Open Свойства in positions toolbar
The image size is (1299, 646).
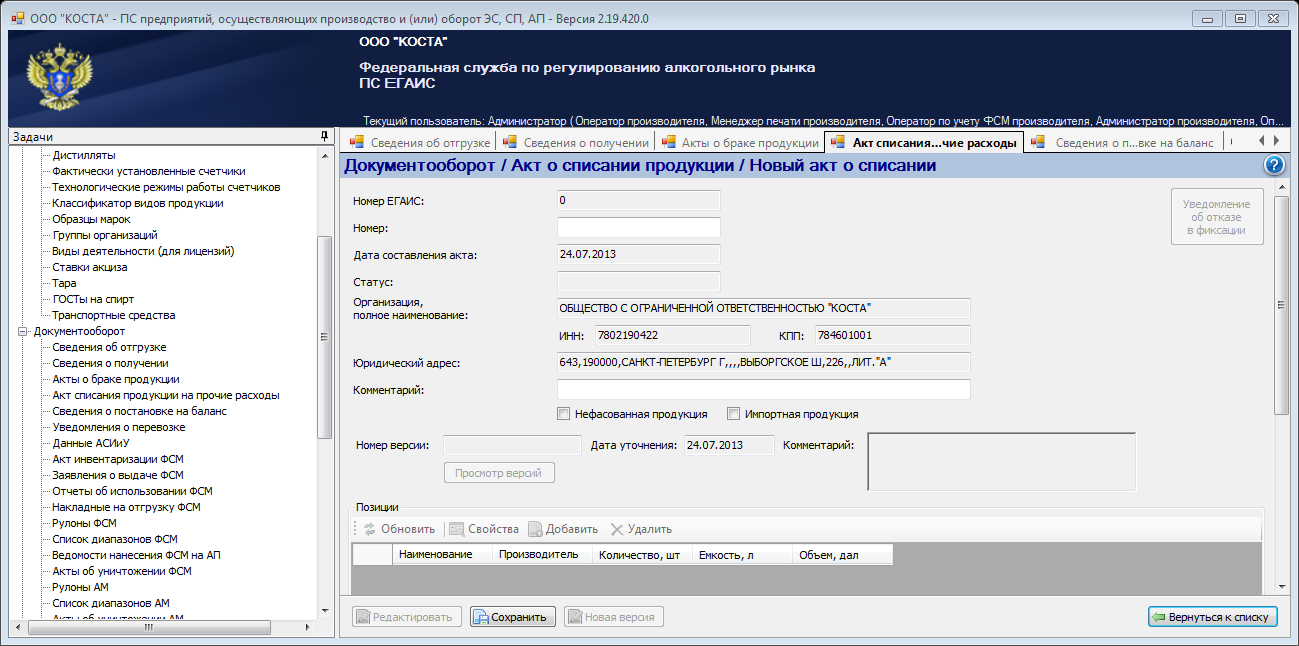(484, 529)
